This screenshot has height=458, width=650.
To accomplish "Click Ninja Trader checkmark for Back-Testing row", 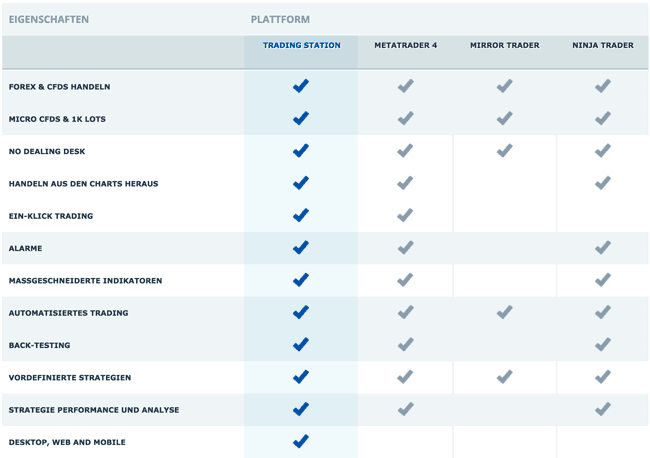I will click(x=603, y=344).
